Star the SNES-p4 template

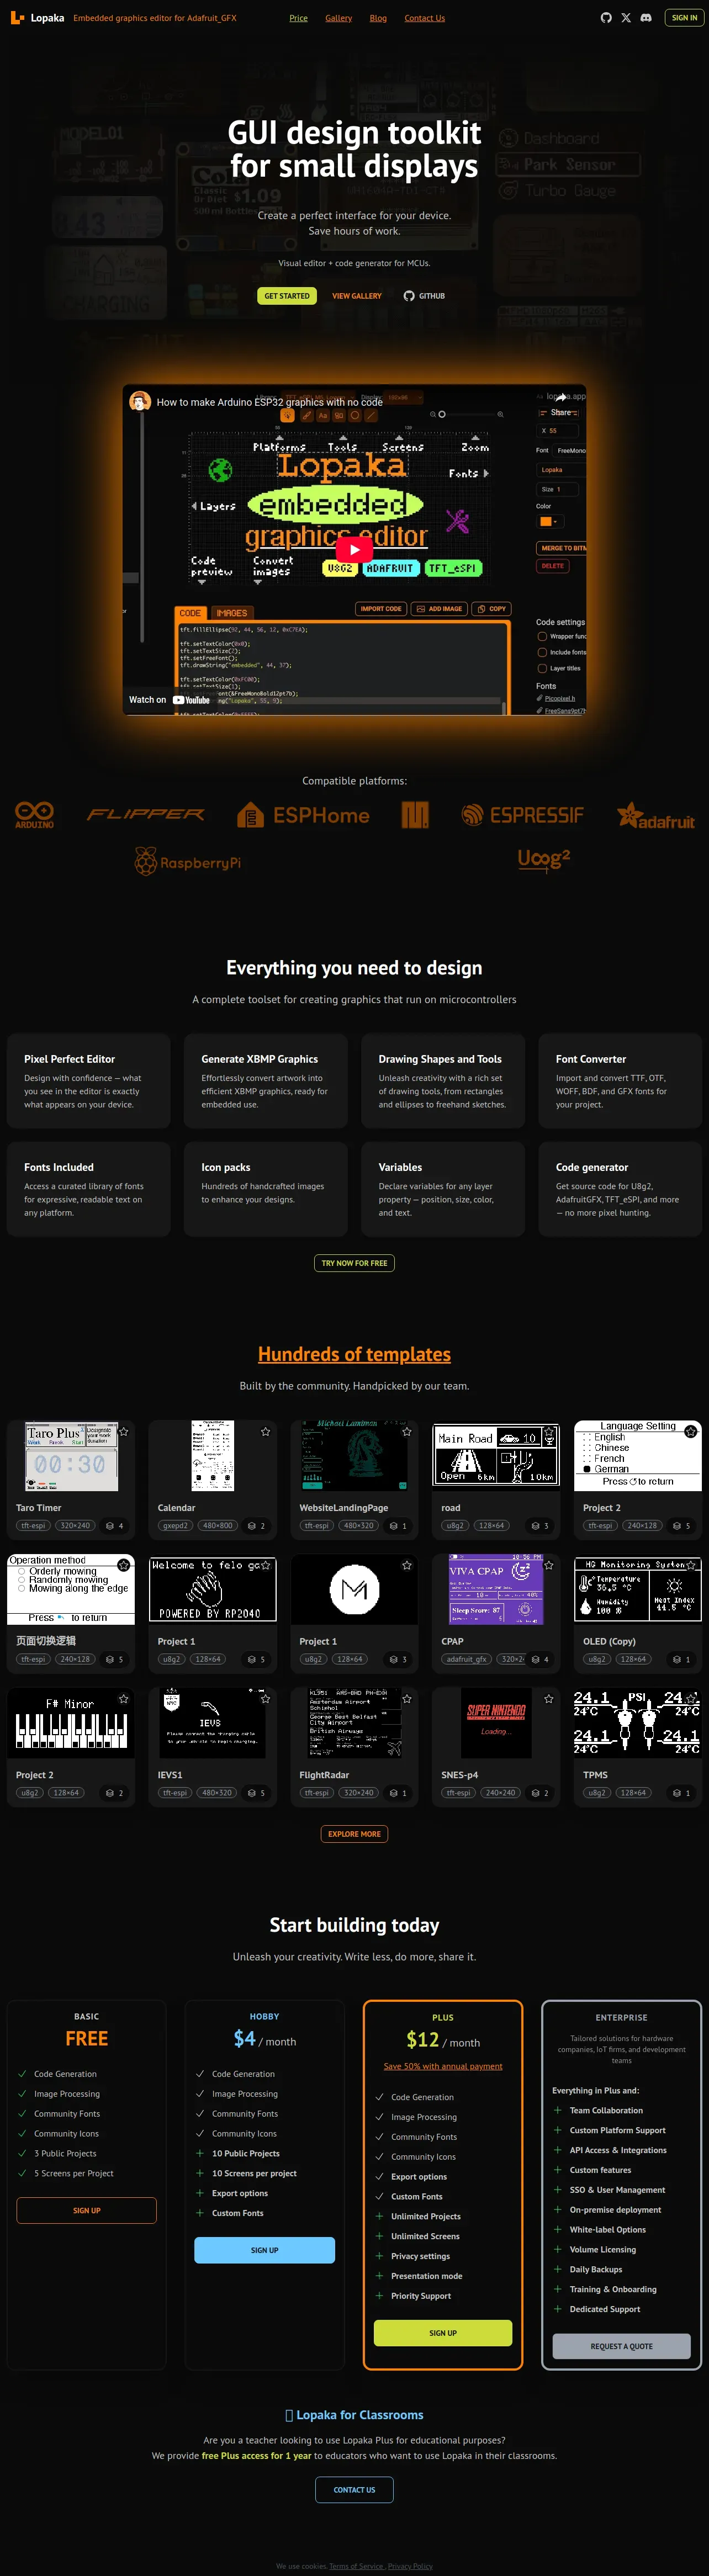[x=549, y=1699]
